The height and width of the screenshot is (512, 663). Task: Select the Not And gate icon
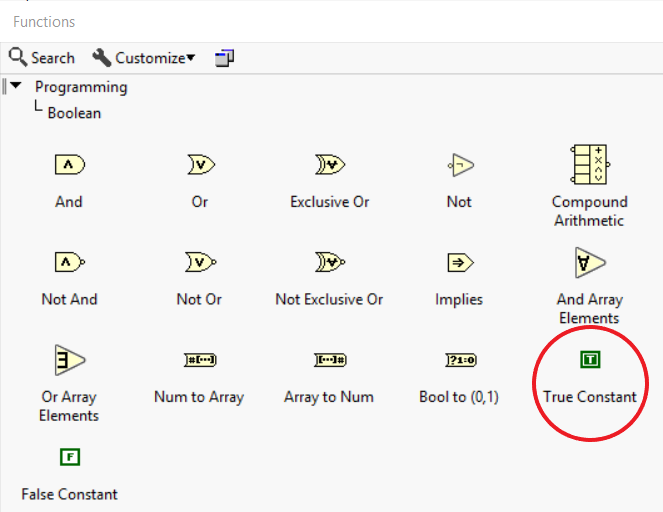point(70,262)
